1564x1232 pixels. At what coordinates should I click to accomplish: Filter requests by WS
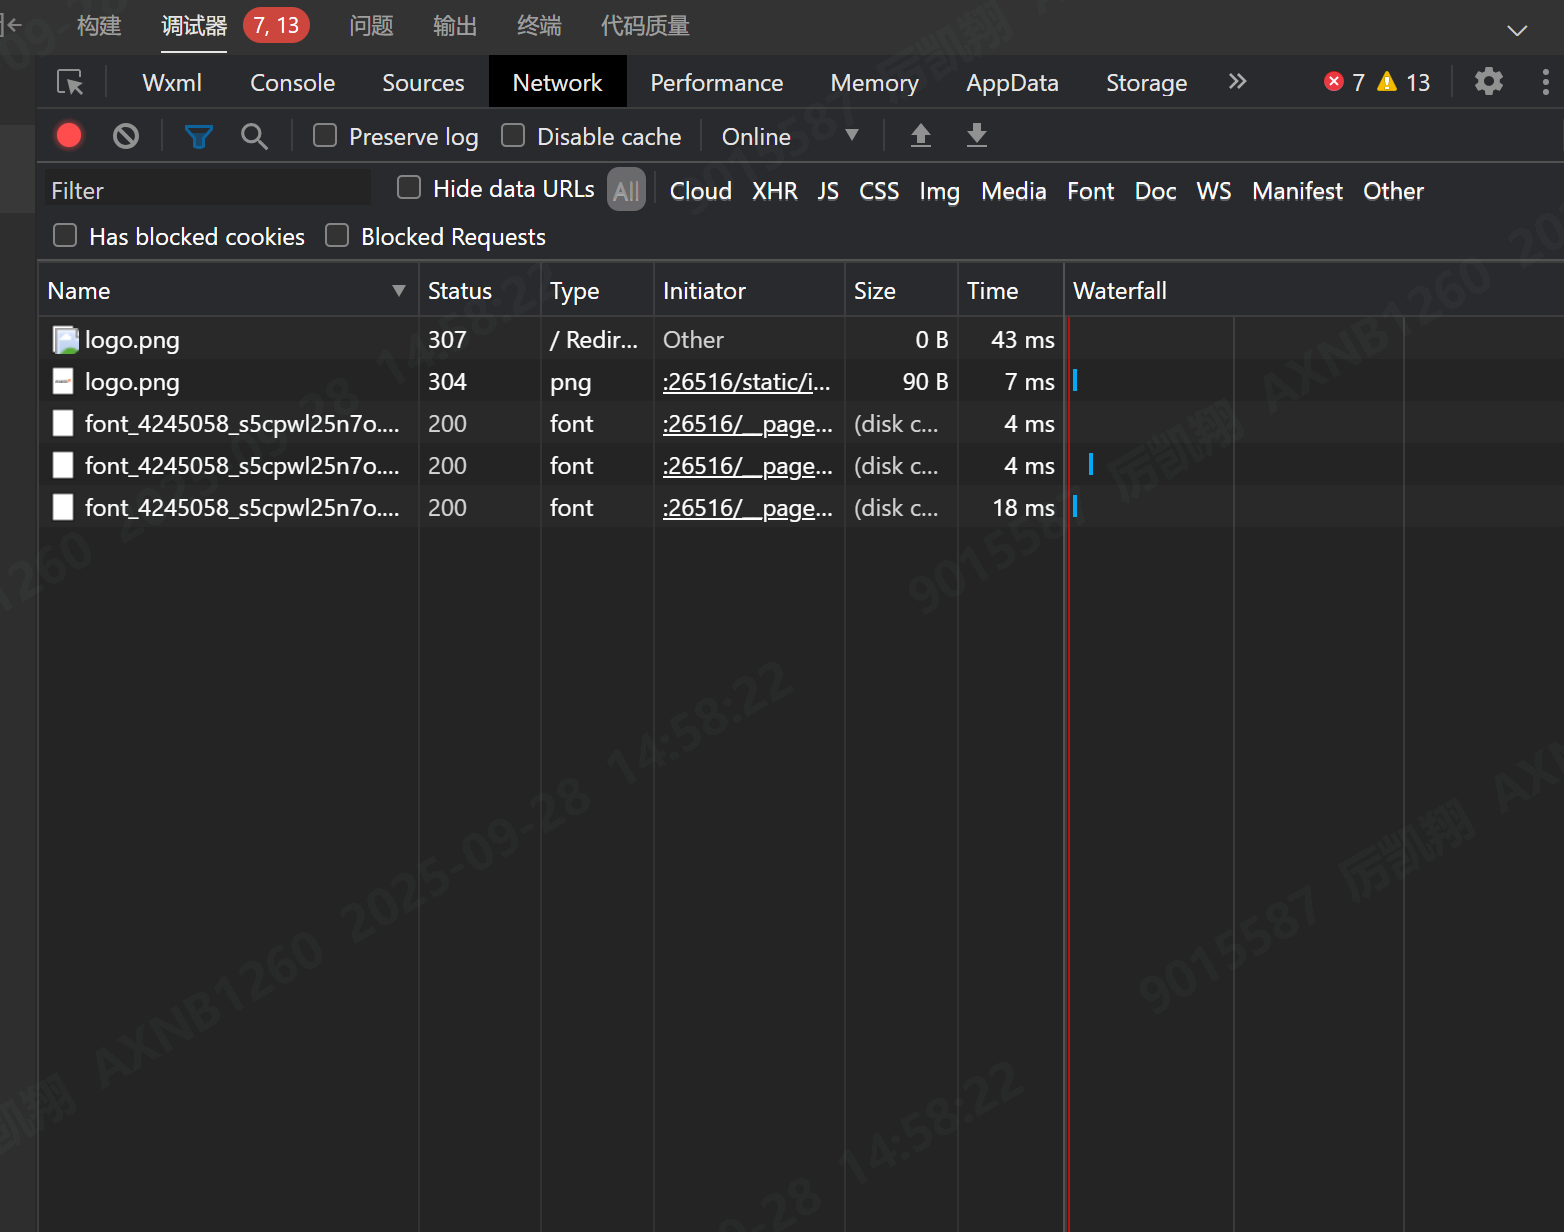[x=1214, y=191]
